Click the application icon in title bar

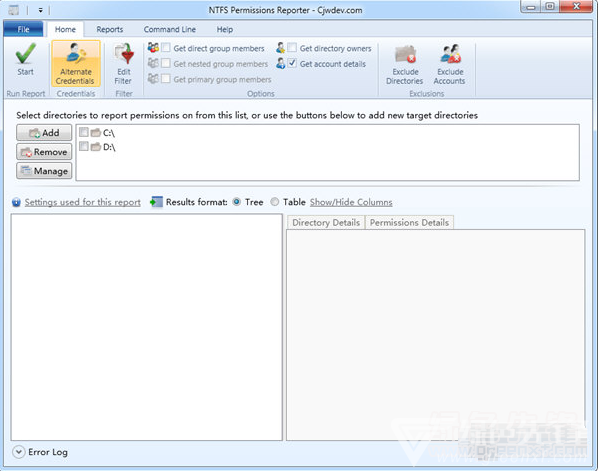pyautogui.click(x=14, y=10)
